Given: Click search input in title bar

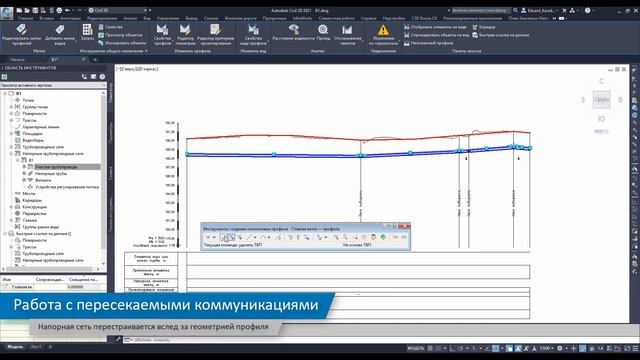Looking at the screenshot, I should coord(480,10).
